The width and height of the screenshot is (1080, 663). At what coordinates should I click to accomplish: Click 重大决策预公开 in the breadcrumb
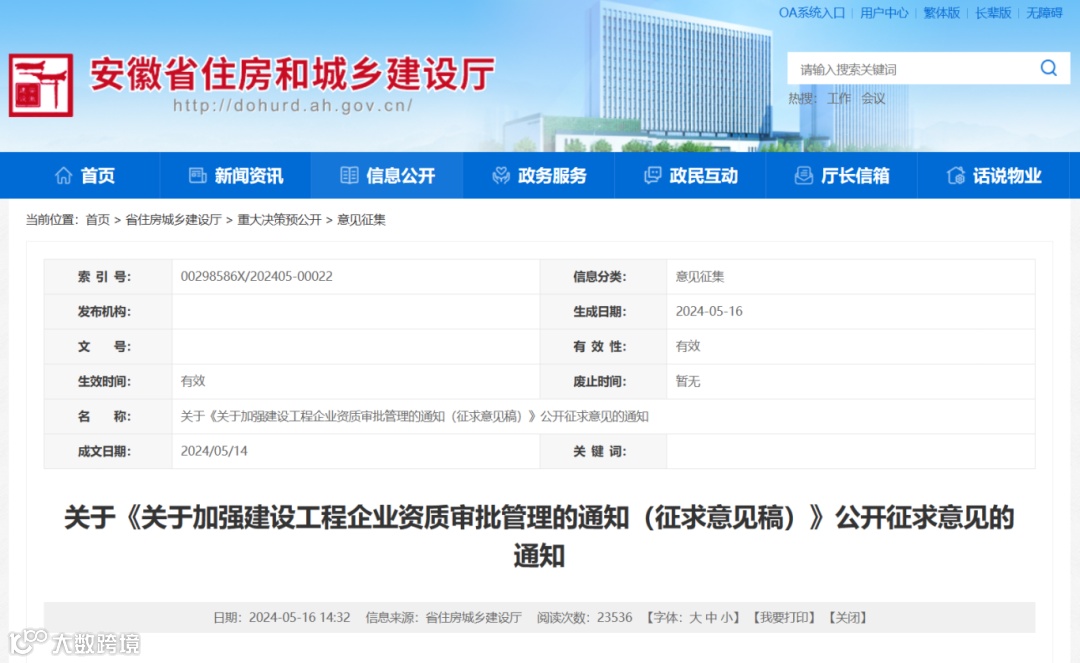279,220
